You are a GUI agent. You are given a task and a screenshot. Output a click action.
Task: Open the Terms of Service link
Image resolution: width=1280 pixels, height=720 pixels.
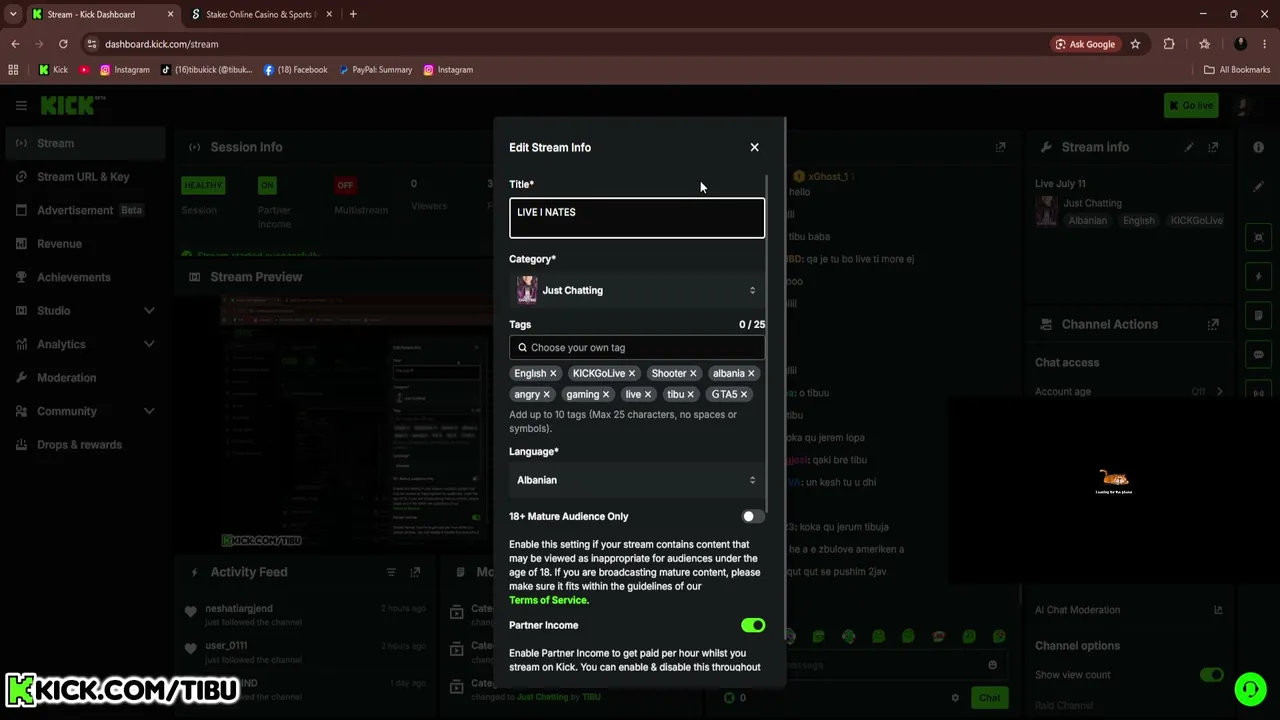pyautogui.click(x=548, y=600)
